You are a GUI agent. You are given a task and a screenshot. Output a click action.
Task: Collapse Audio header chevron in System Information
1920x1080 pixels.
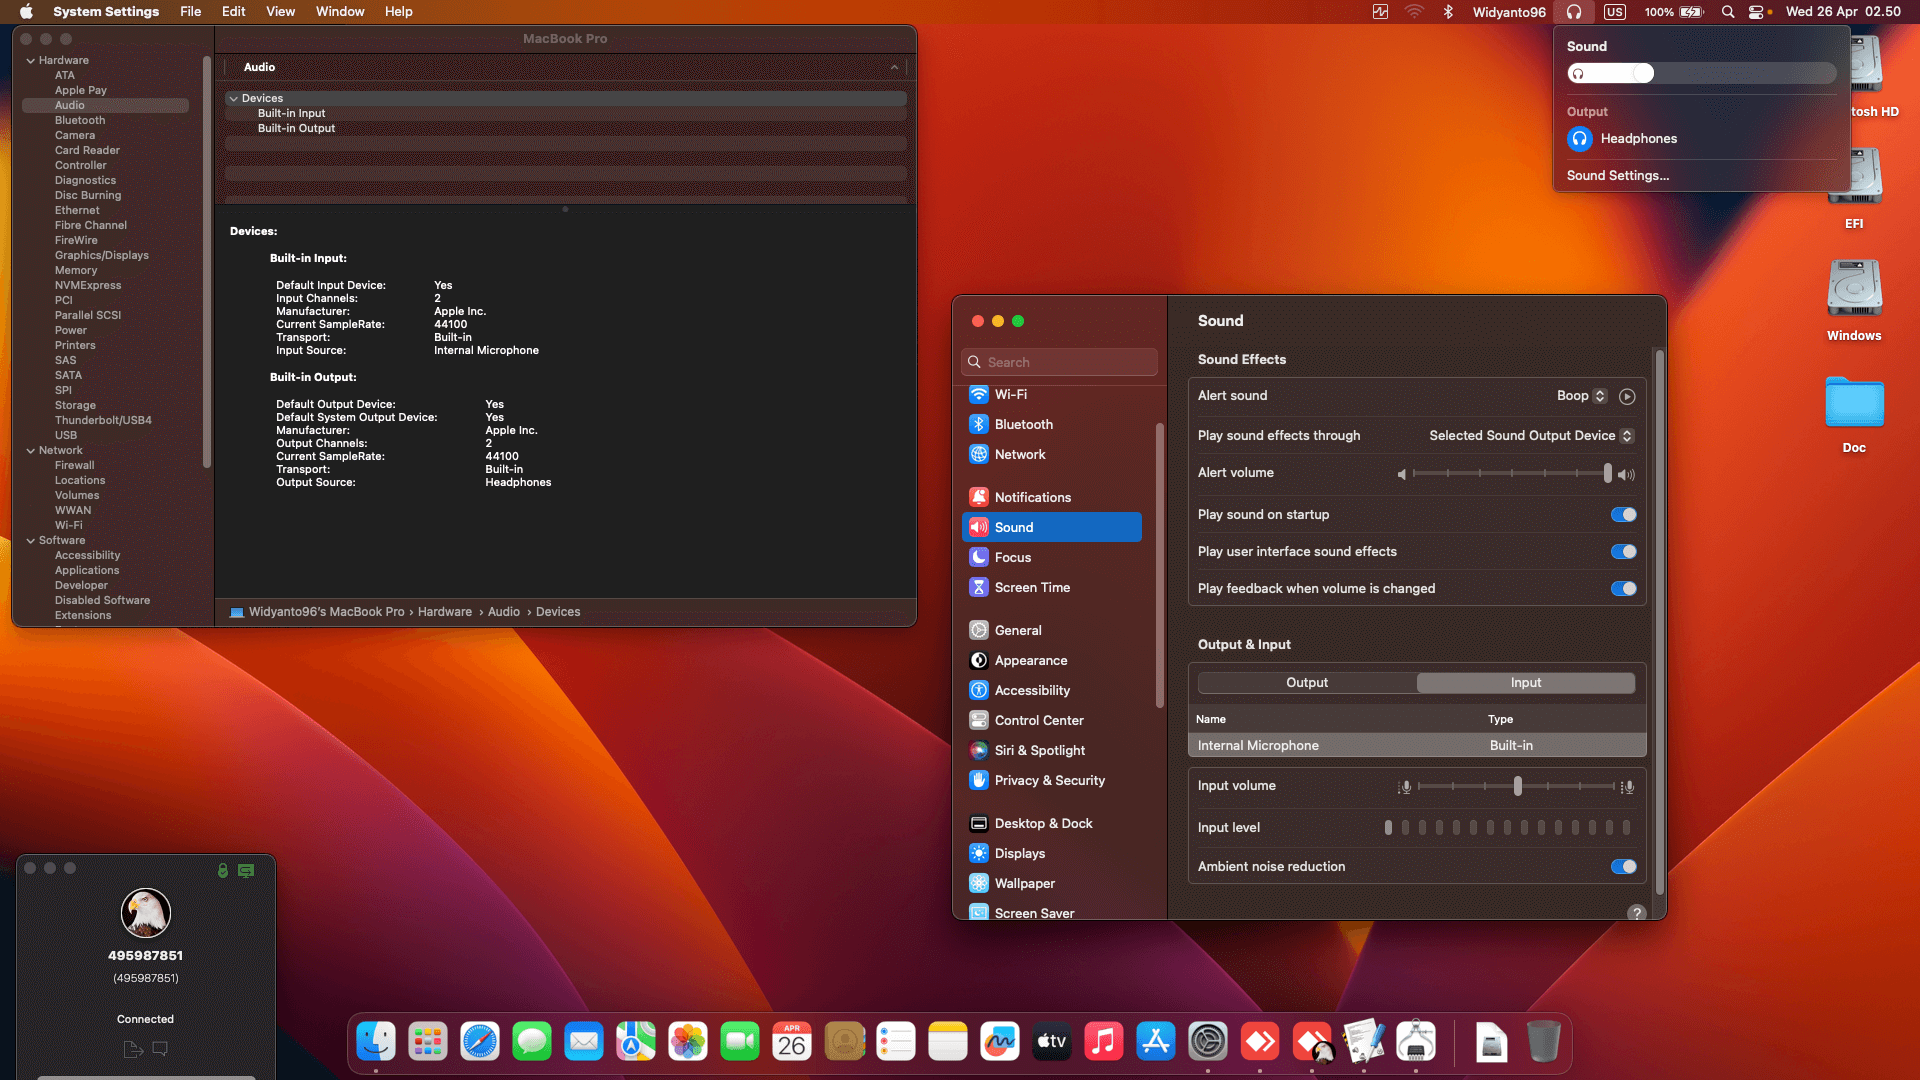point(894,68)
